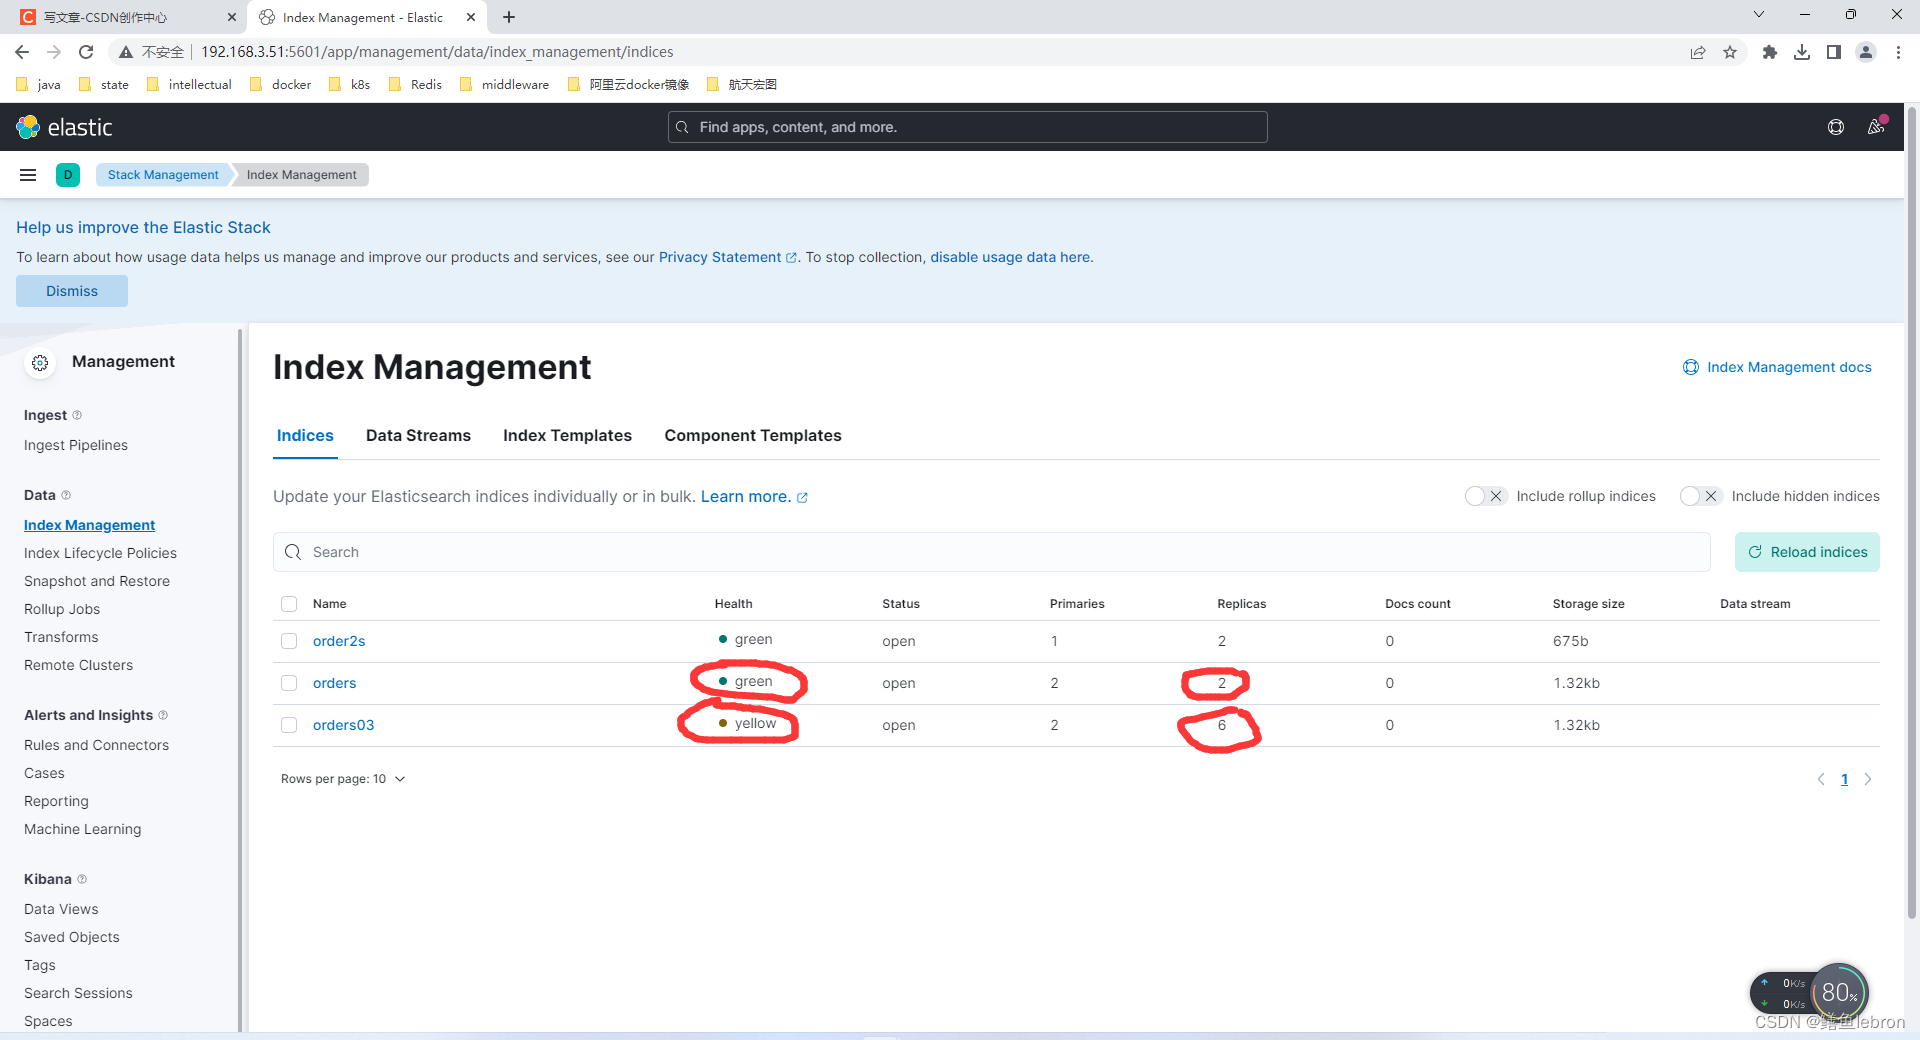Click the Kibana section help icon
This screenshot has width=1920, height=1040.
click(82, 879)
